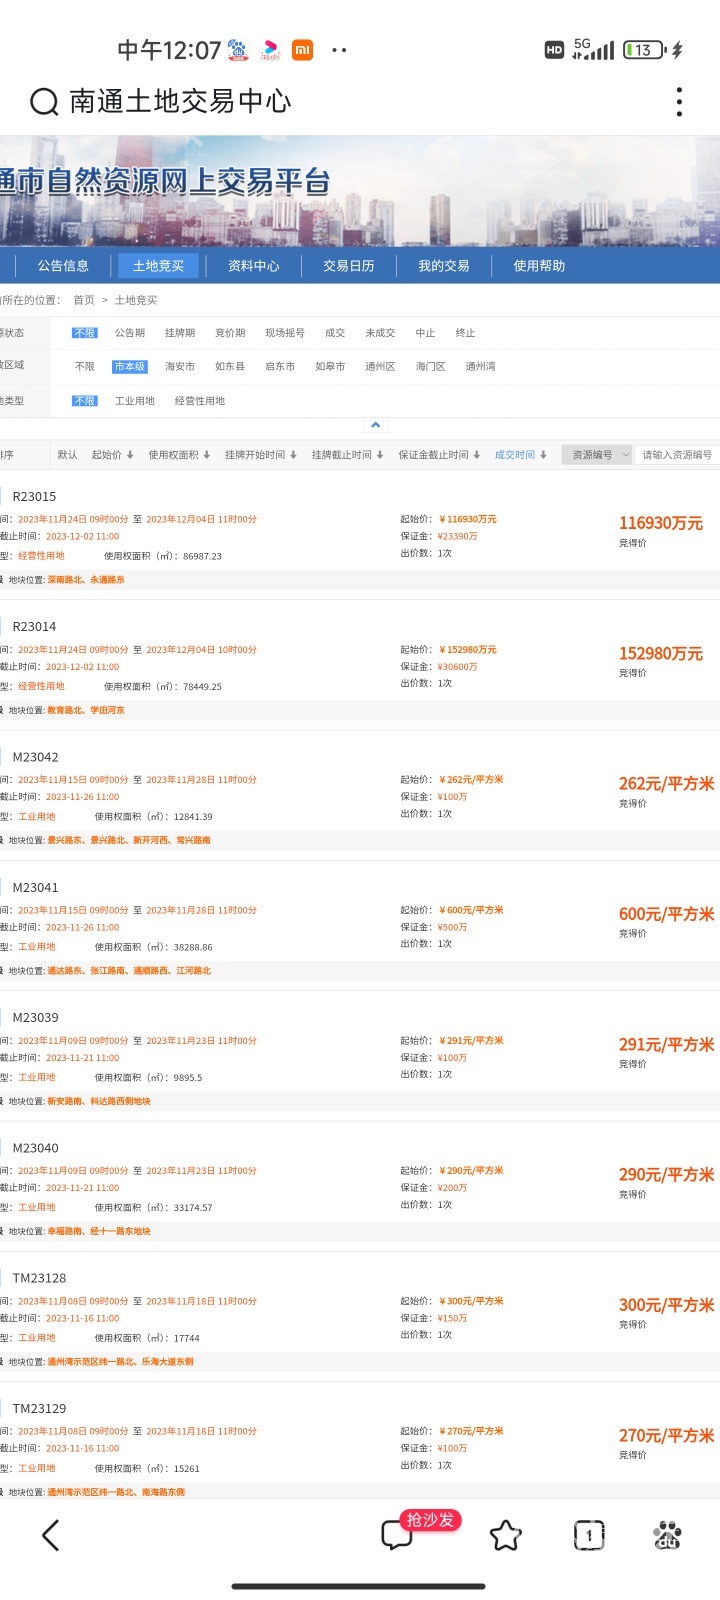Screen dimensions: 720x1600
Task: Select the 工业用地 land type filter
Action: 135,401
